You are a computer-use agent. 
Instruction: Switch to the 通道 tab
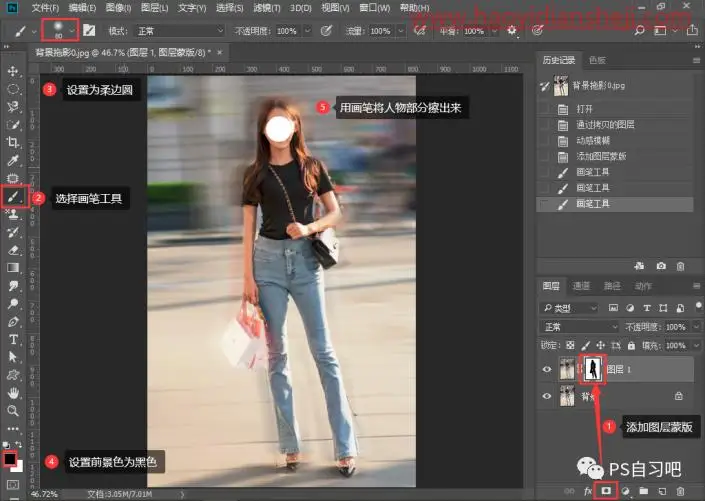(x=581, y=286)
